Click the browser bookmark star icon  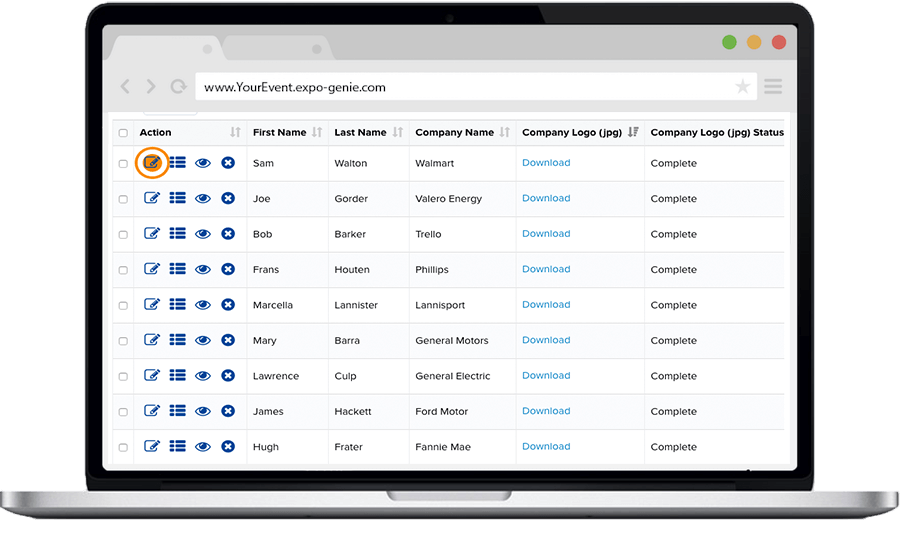pyautogui.click(x=743, y=87)
